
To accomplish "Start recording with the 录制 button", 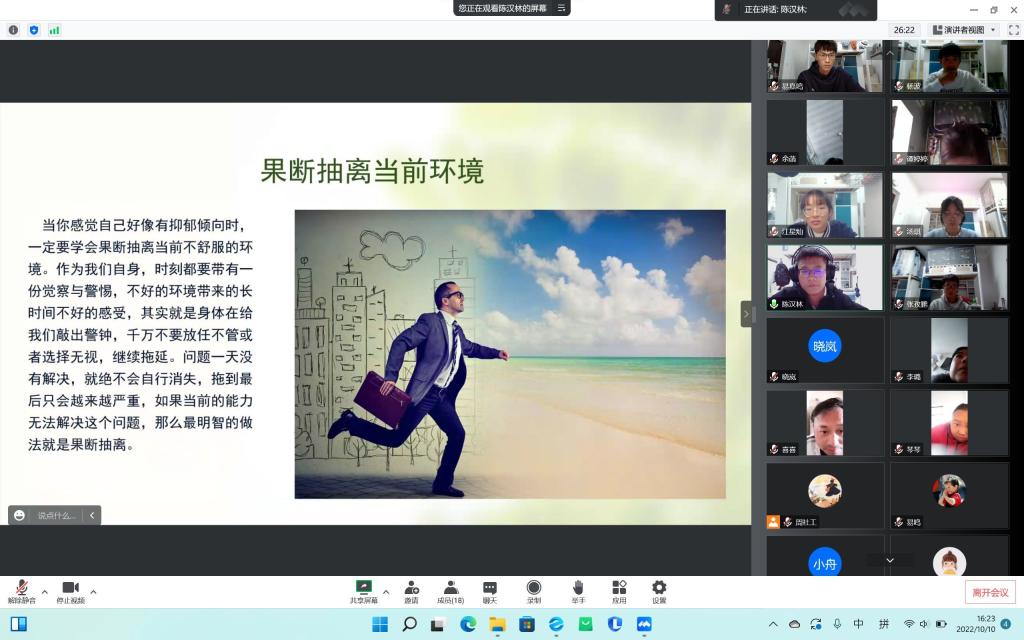I will tap(534, 590).
